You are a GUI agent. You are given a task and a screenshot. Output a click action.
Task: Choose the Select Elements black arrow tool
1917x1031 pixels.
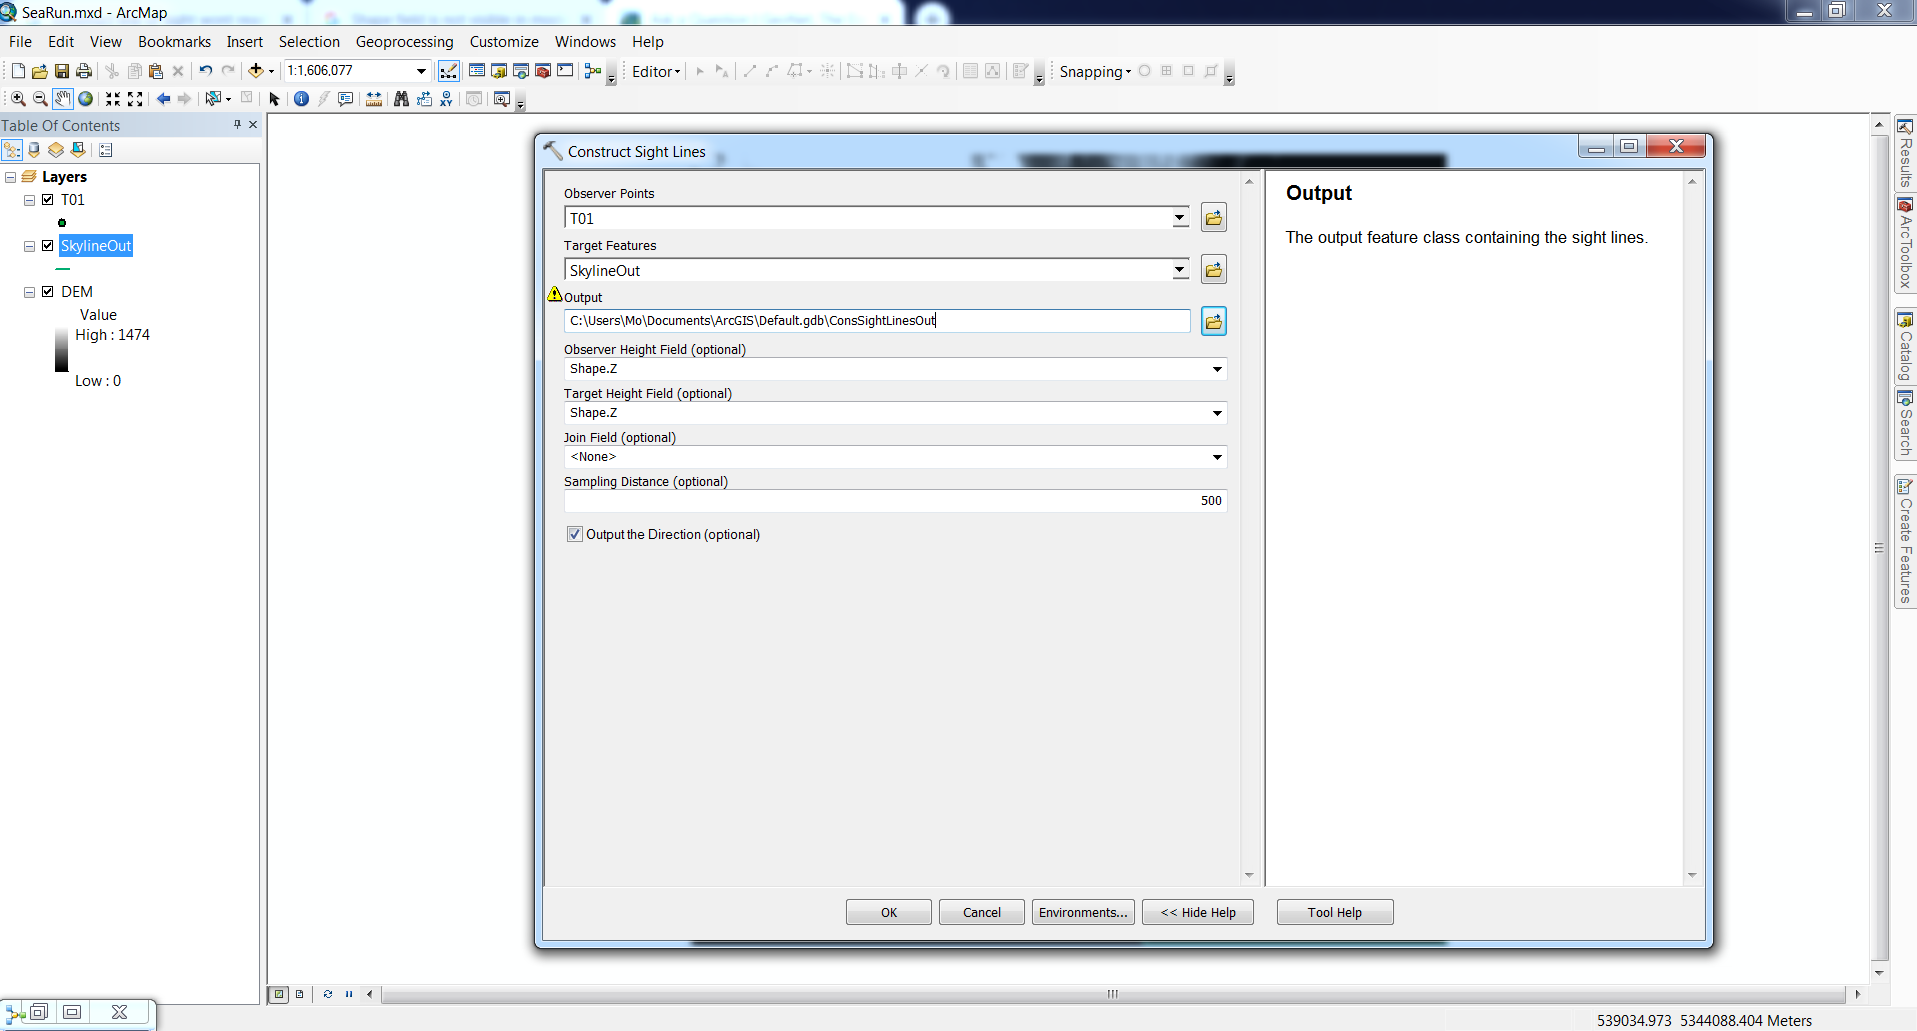(x=275, y=99)
